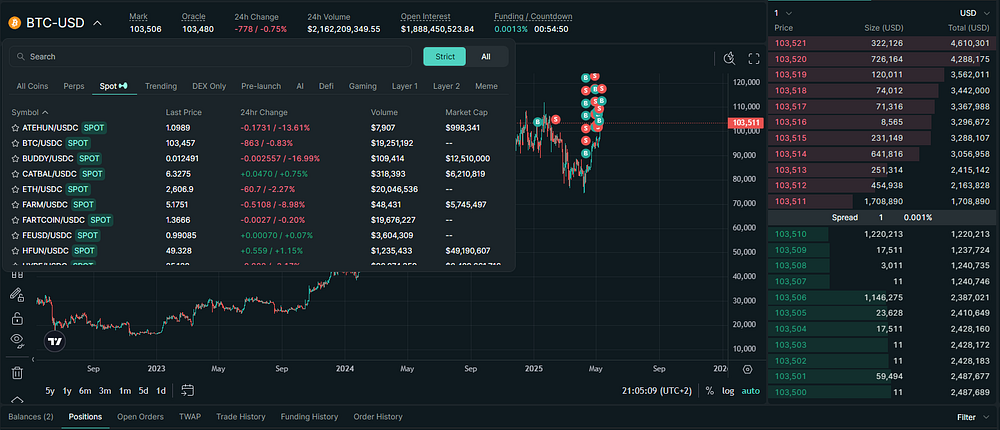The image size is (1000, 430).
Task: Toggle the lock-all-drawings pencil icon
Action: [x=17, y=295]
